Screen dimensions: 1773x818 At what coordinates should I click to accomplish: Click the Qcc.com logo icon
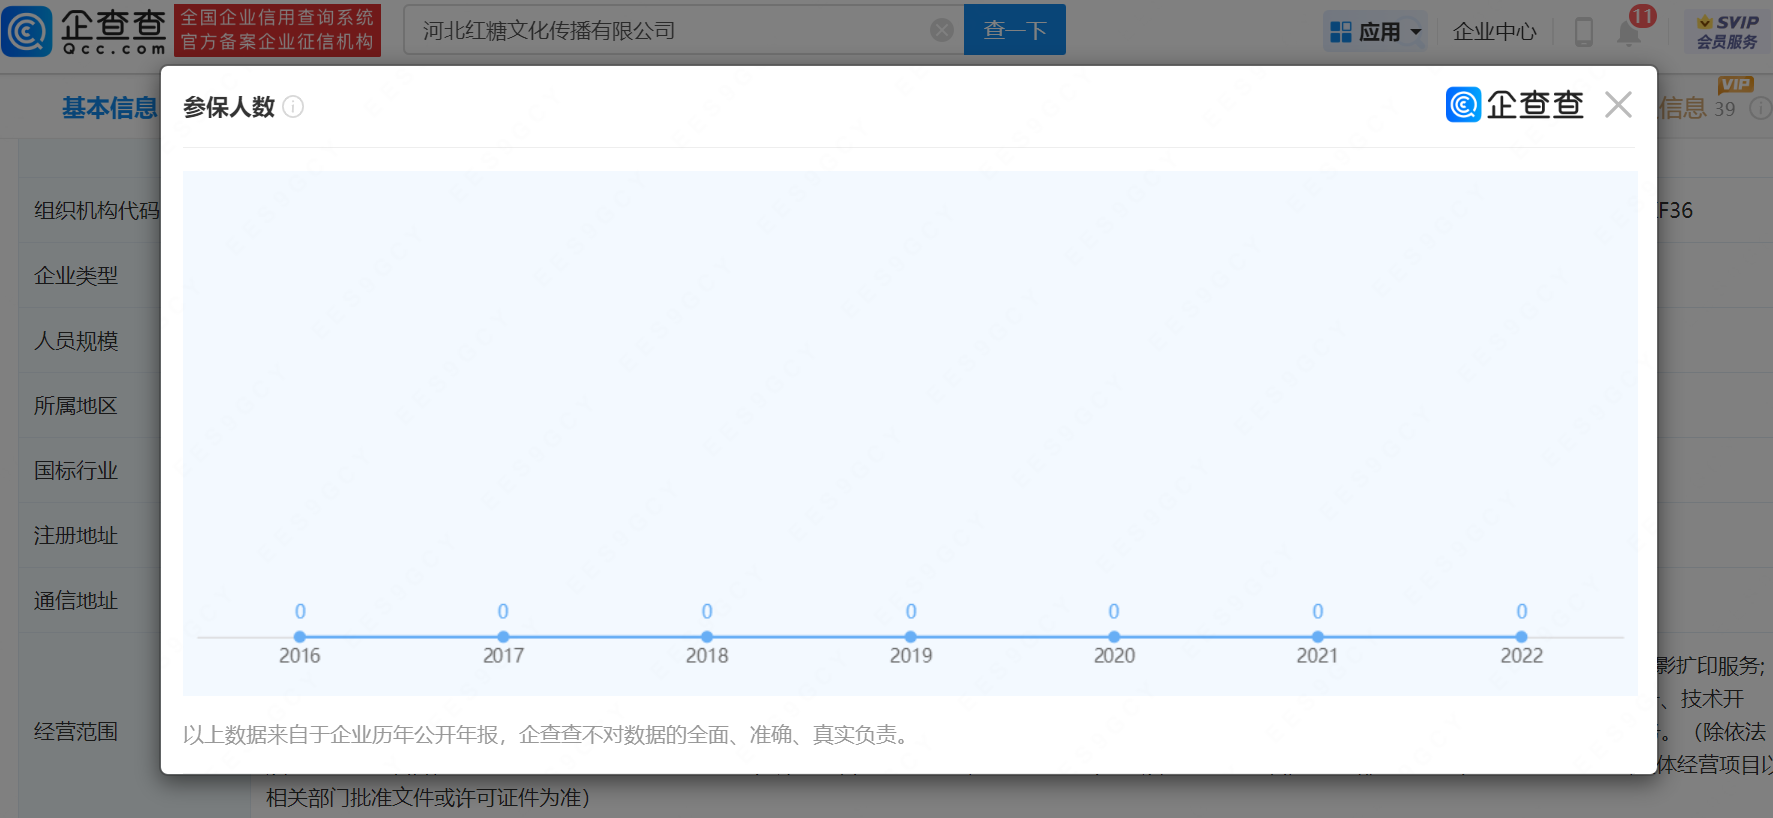pyautogui.click(x=27, y=31)
